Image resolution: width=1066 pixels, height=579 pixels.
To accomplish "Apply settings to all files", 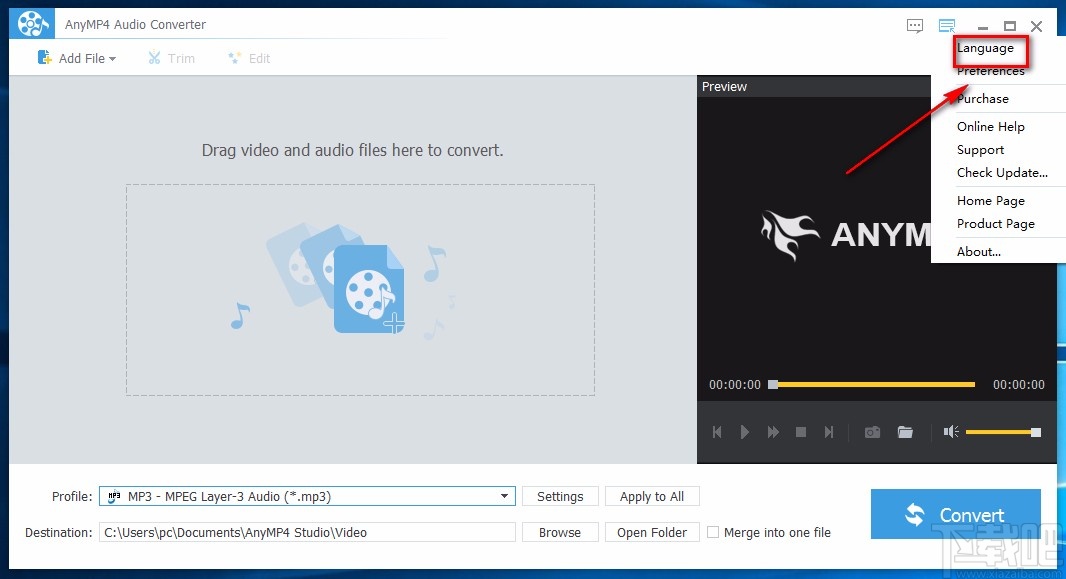I will [x=652, y=496].
